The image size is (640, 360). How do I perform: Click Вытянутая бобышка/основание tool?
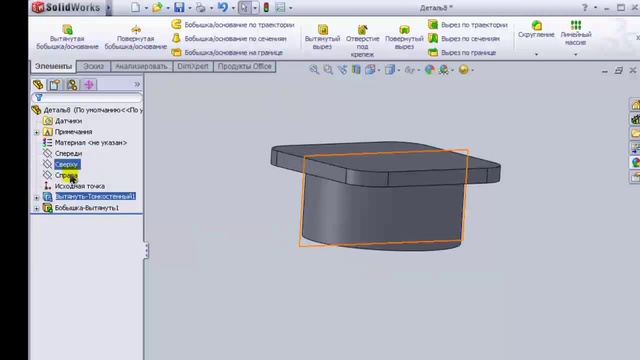pyautogui.click(x=67, y=37)
